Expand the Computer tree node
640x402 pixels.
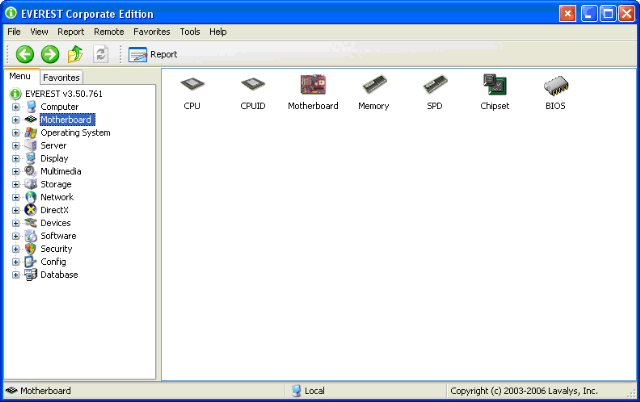click(x=16, y=107)
